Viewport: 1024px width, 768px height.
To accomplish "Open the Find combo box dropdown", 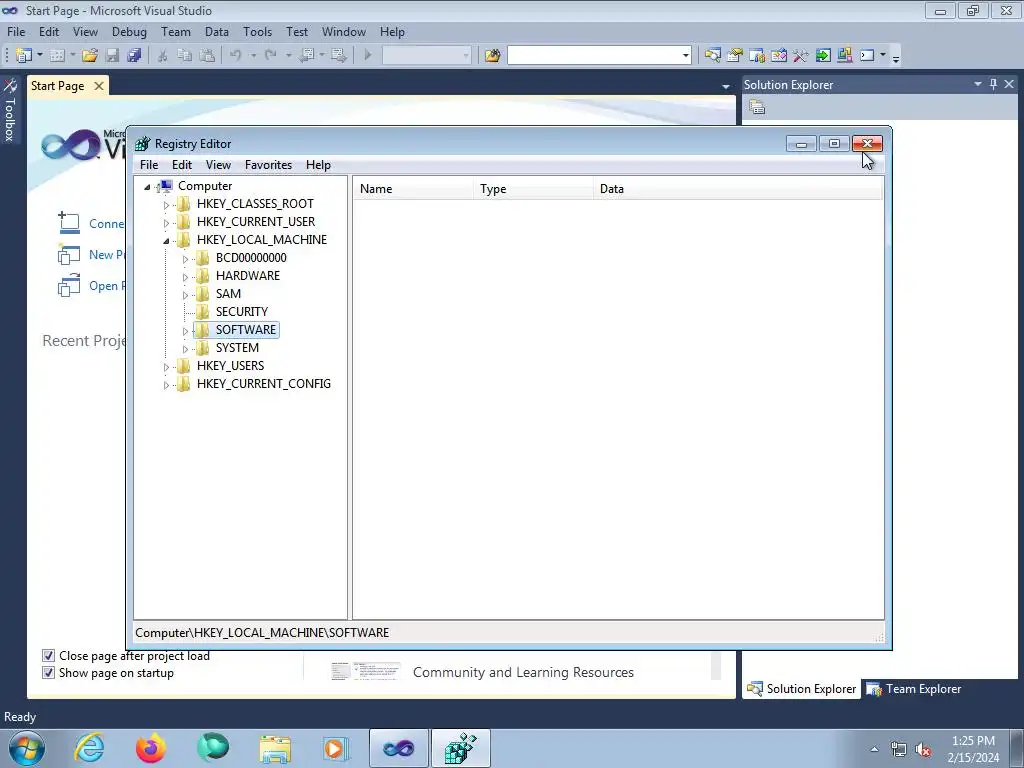I will click(685, 56).
